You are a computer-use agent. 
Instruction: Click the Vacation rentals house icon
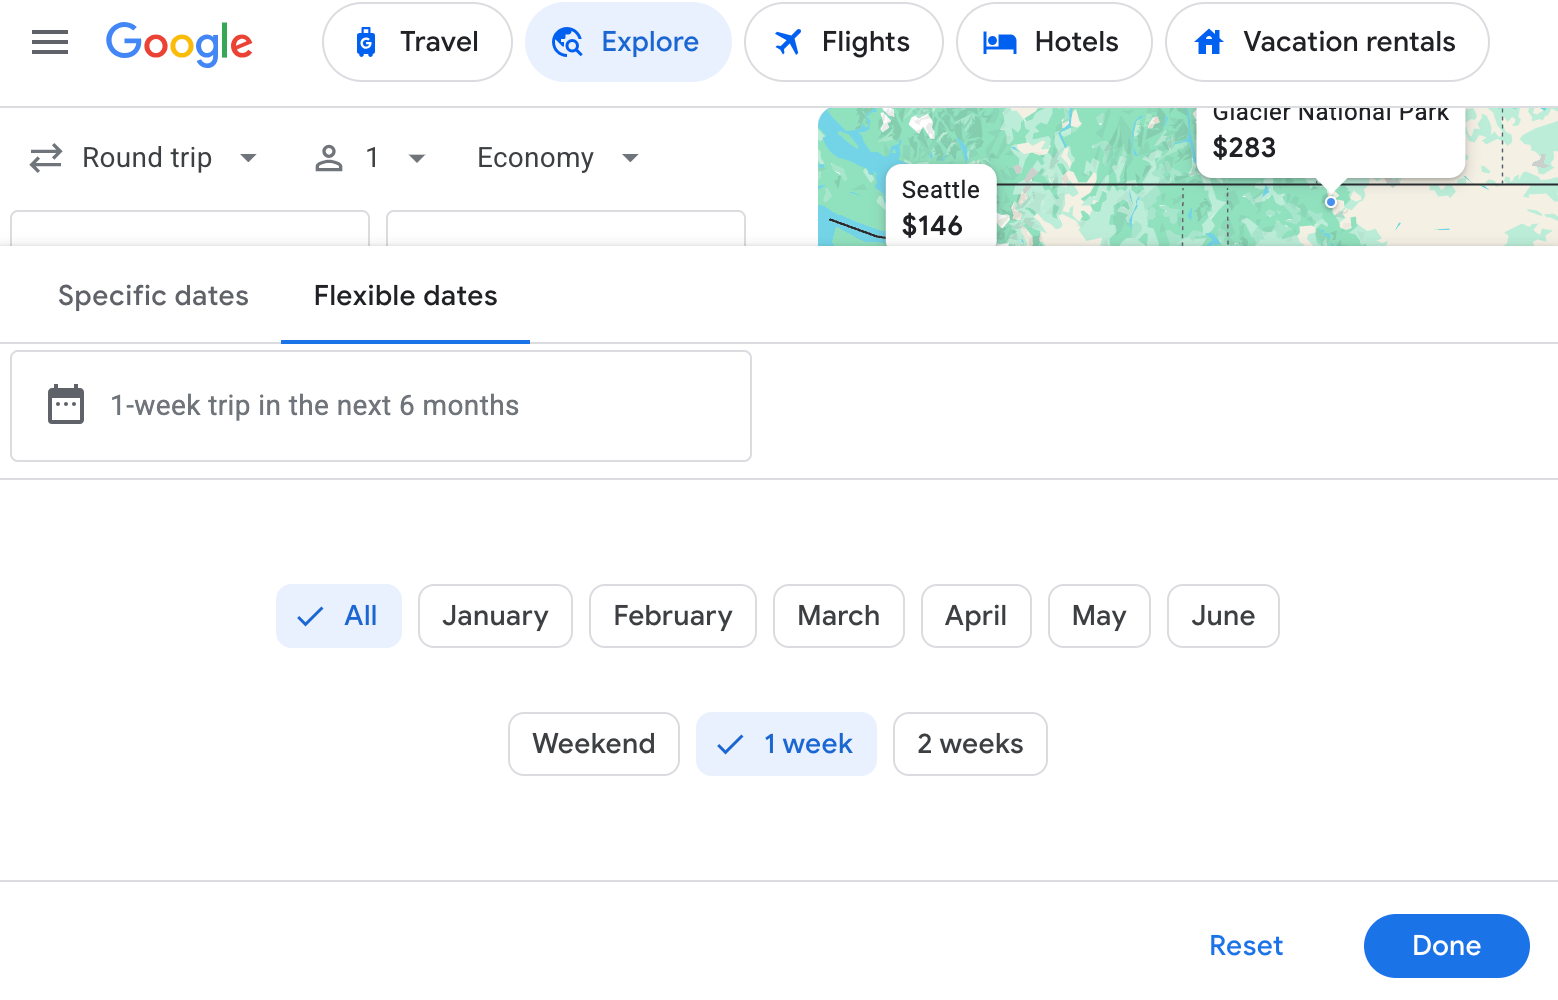click(x=1208, y=42)
